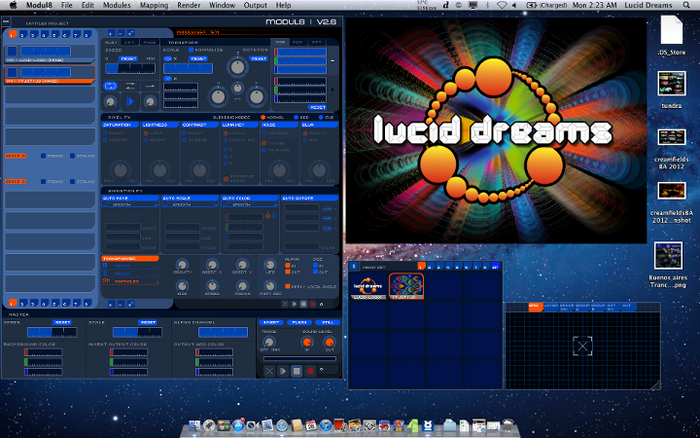Viewport: 700px width, 438px height.
Task: Select the Sub blending mode radio
Action: point(321,117)
